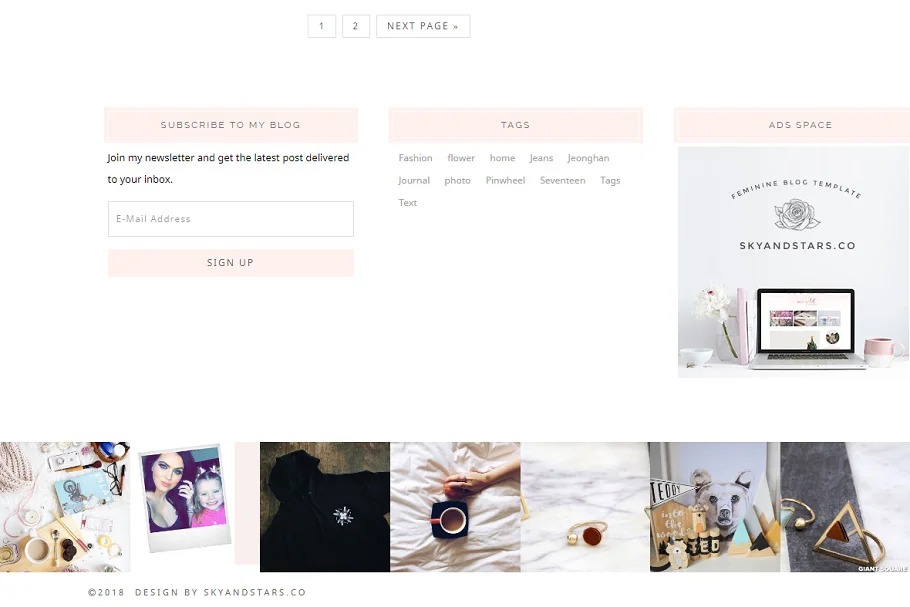
Task: Go to pagination page 1
Action: [322, 26]
